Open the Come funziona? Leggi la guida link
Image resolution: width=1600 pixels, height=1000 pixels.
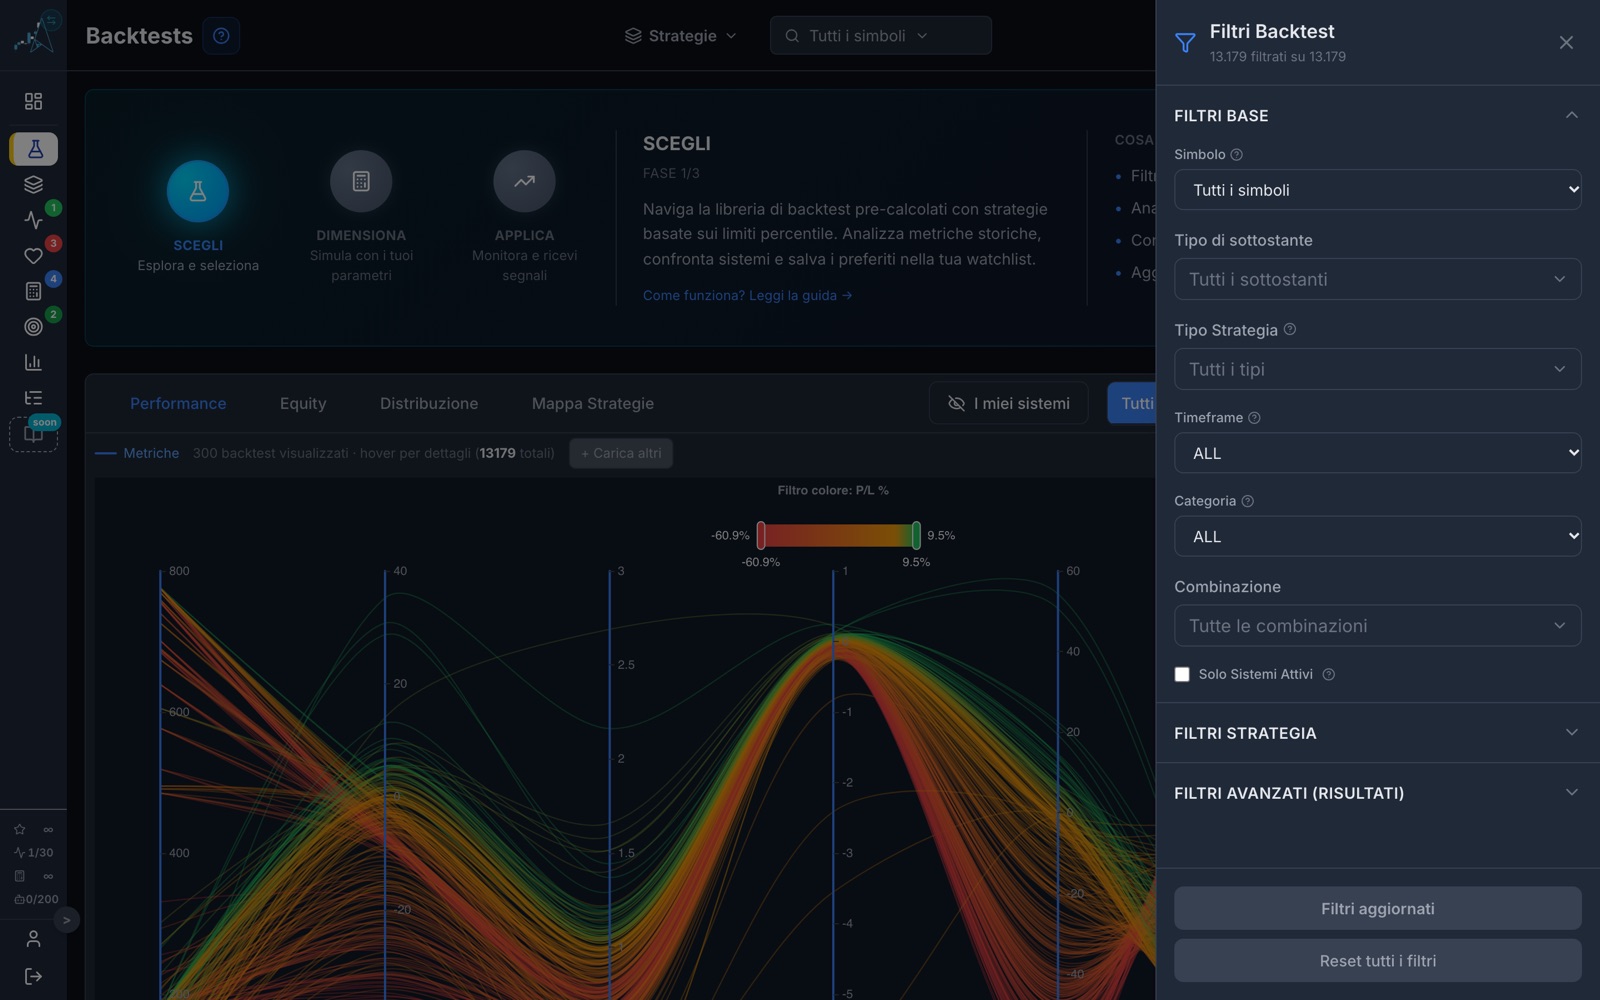(747, 295)
